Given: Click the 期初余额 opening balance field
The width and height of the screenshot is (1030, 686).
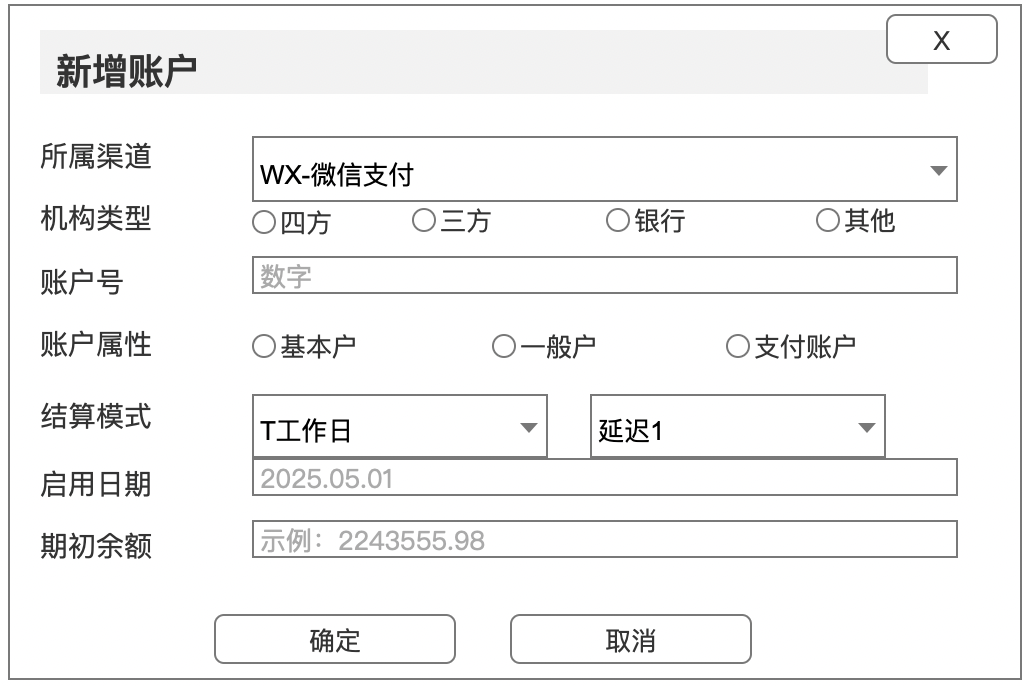Looking at the screenshot, I should tap(600, 541).
